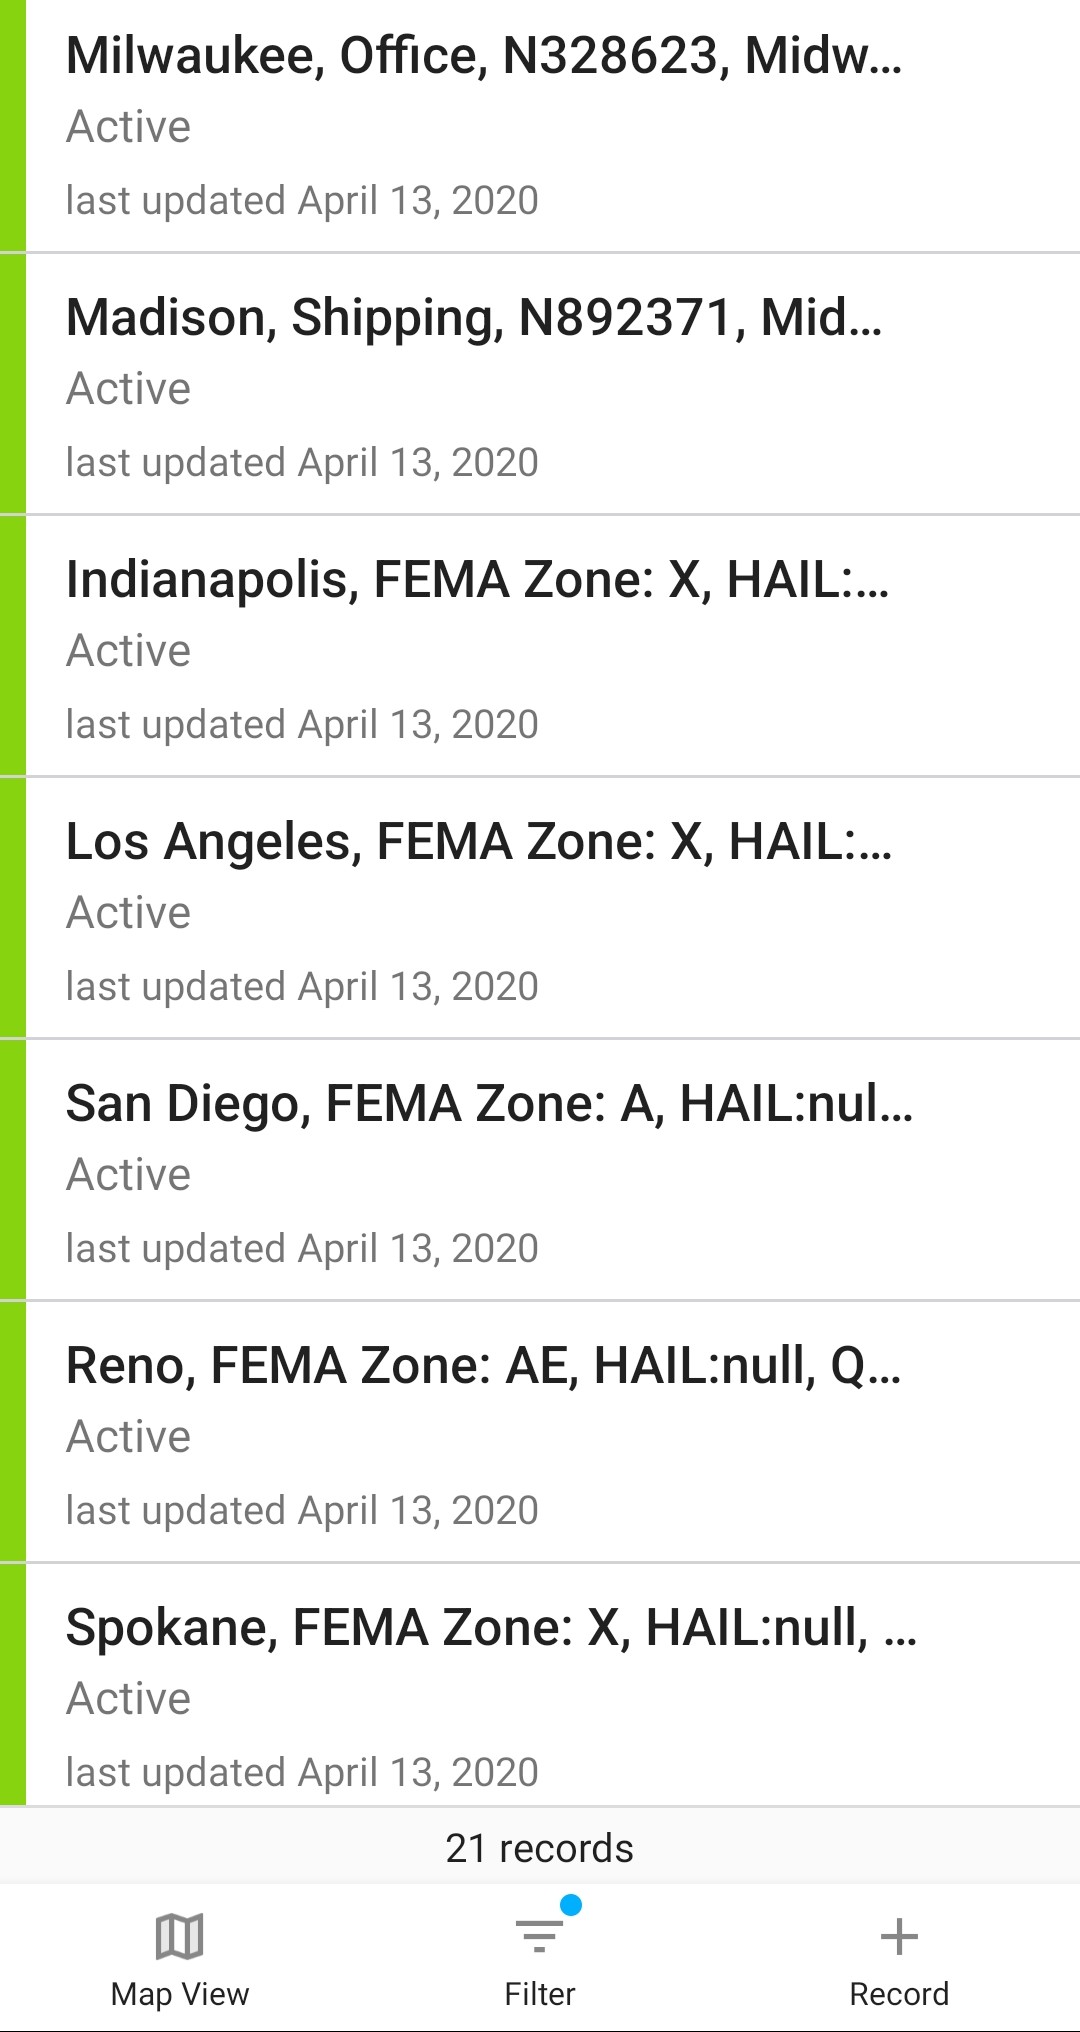This screenshot has height=2032, width=1080.
Task: Tap the Active status under Spokane
Action: point(128,1699)
